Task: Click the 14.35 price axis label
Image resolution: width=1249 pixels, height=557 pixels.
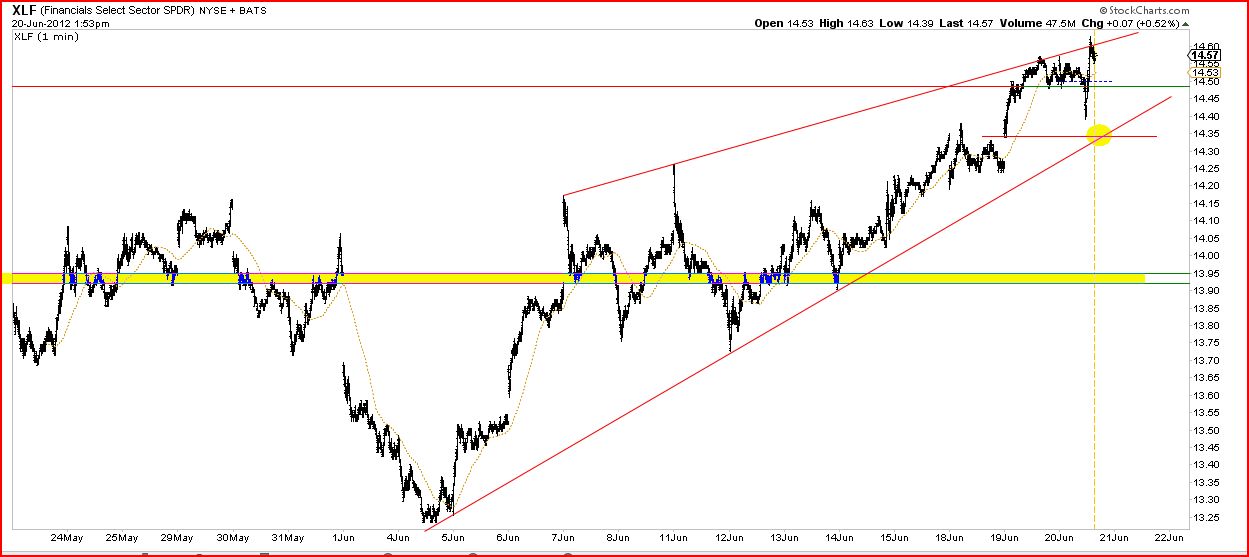Action: [x=1205, y=133]
